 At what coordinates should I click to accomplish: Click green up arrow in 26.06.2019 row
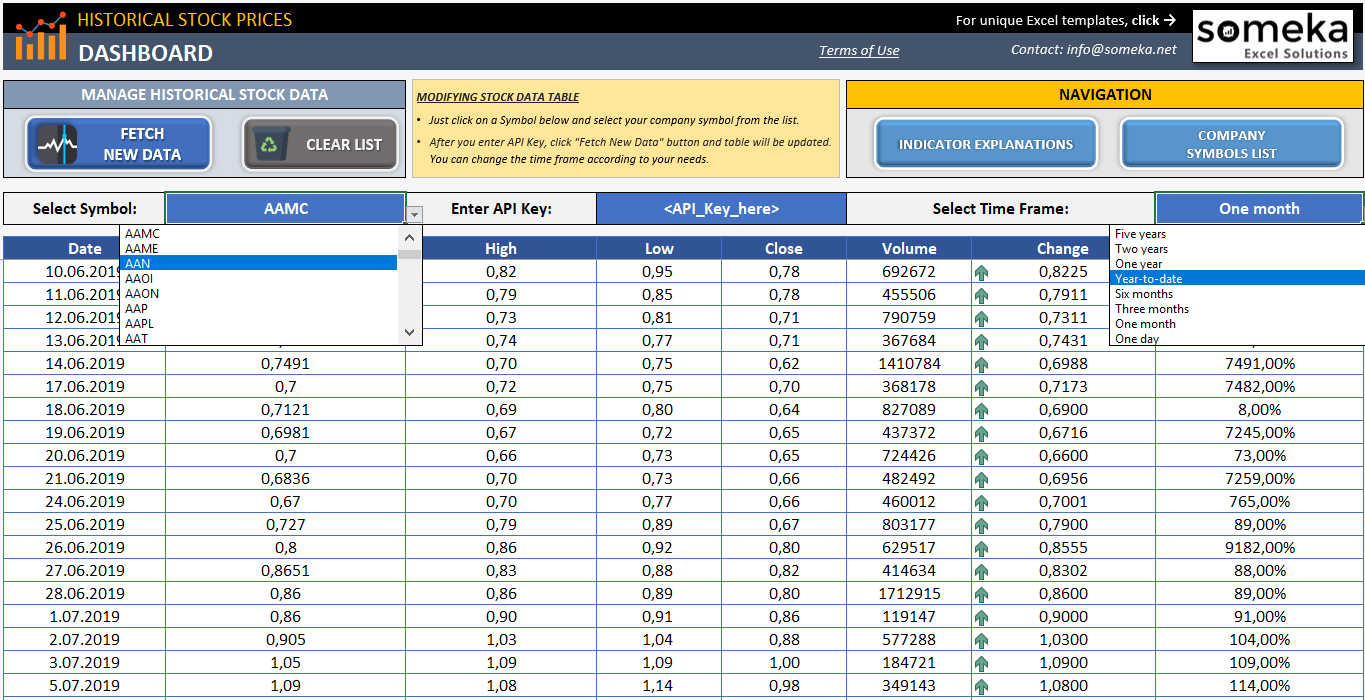(981, 548)
